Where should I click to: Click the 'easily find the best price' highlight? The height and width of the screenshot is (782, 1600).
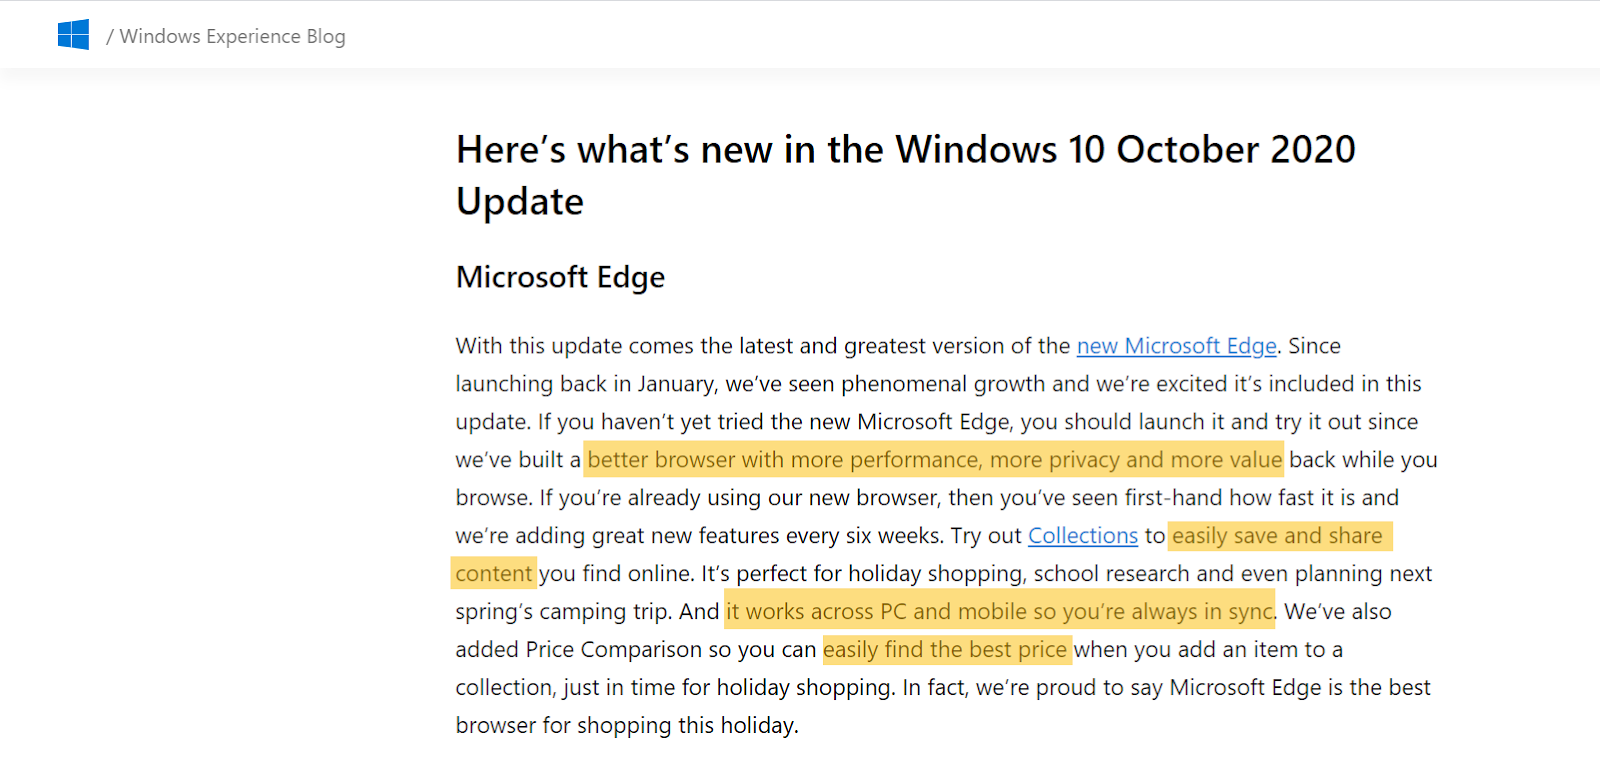click(945, 650)
